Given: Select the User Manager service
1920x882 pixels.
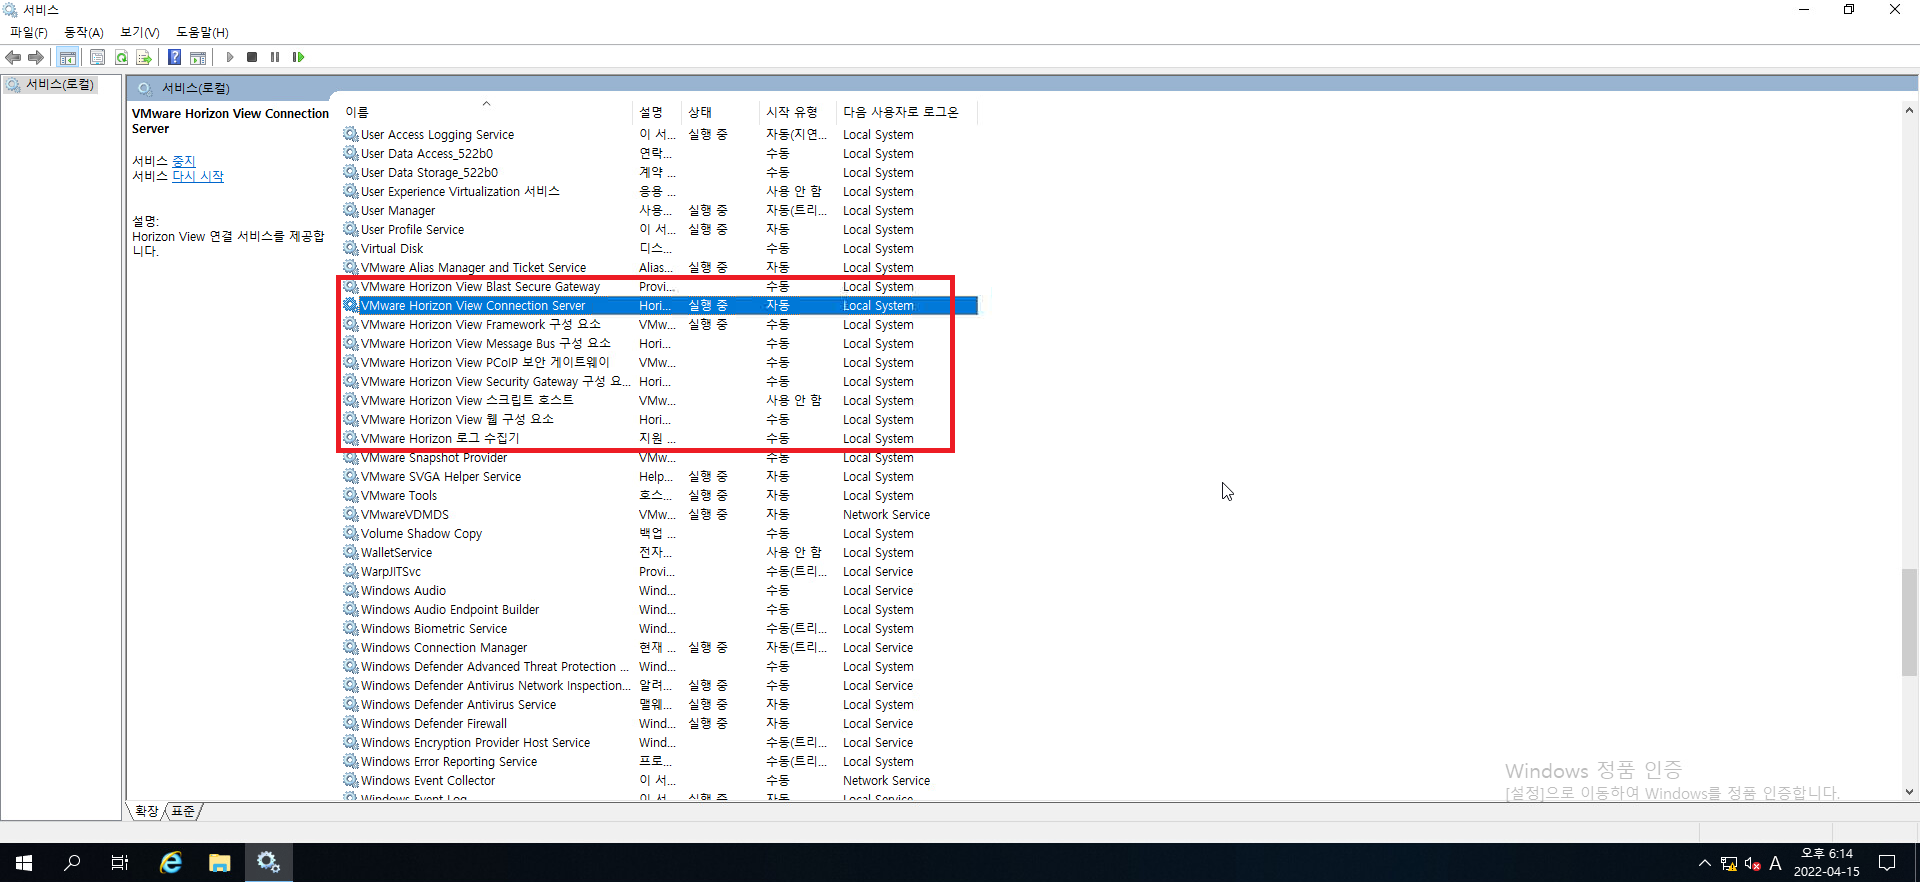Looking at the screenshot, I should click(659, 211).
